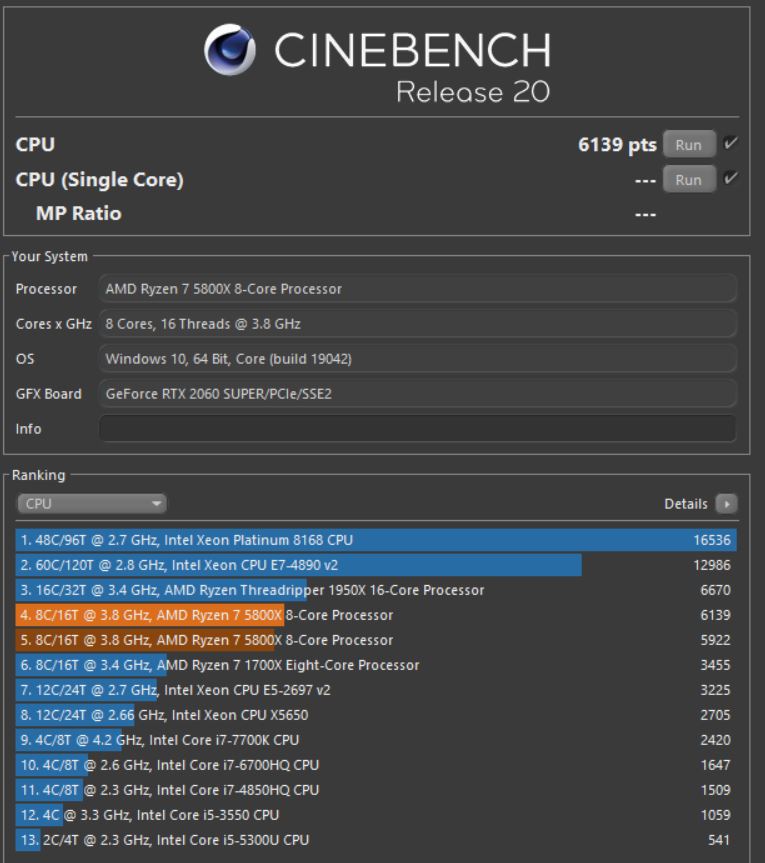Select ranking row Intel Core i7-4850HQ

coord(376,790)
